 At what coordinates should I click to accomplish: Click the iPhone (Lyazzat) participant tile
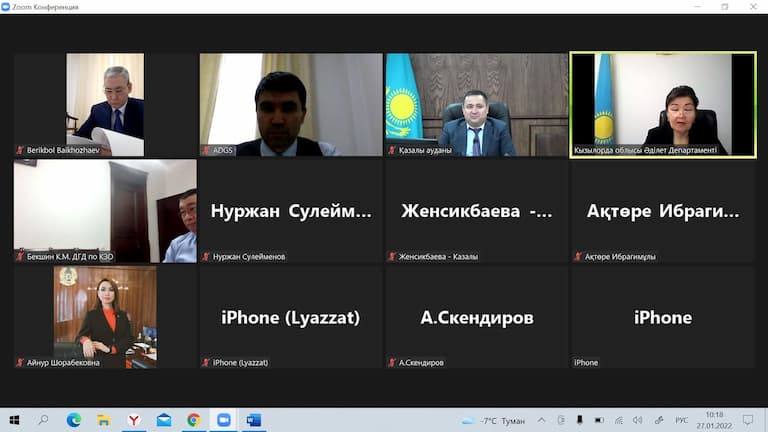(x=291, y=317)
